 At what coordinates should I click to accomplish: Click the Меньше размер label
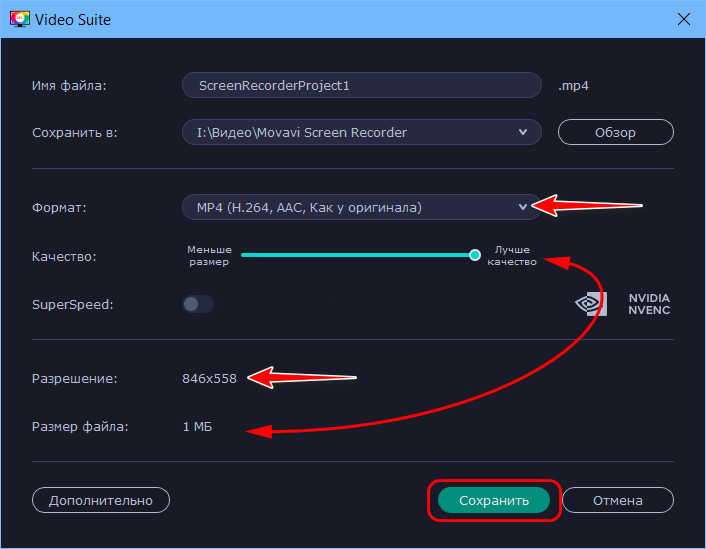pyautogui.click(x=209, y=255)
